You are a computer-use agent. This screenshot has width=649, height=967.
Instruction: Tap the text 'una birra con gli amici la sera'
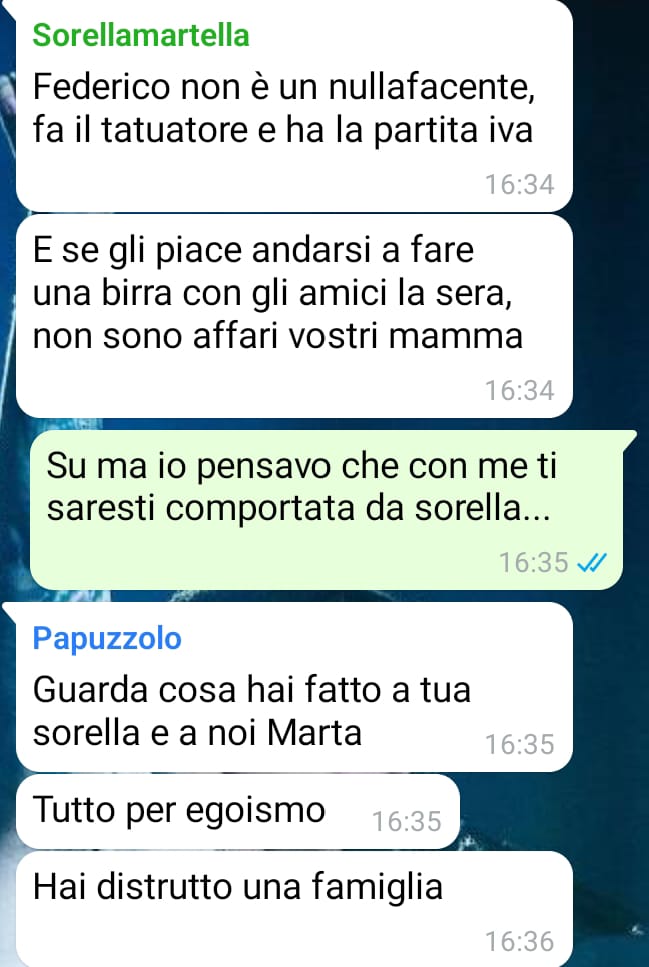click(272, 294)
